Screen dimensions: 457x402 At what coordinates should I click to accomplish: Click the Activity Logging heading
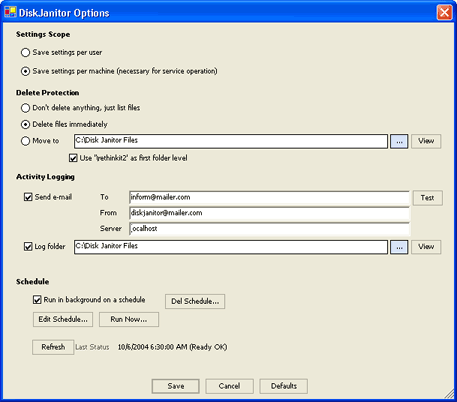tap(45, 177)
